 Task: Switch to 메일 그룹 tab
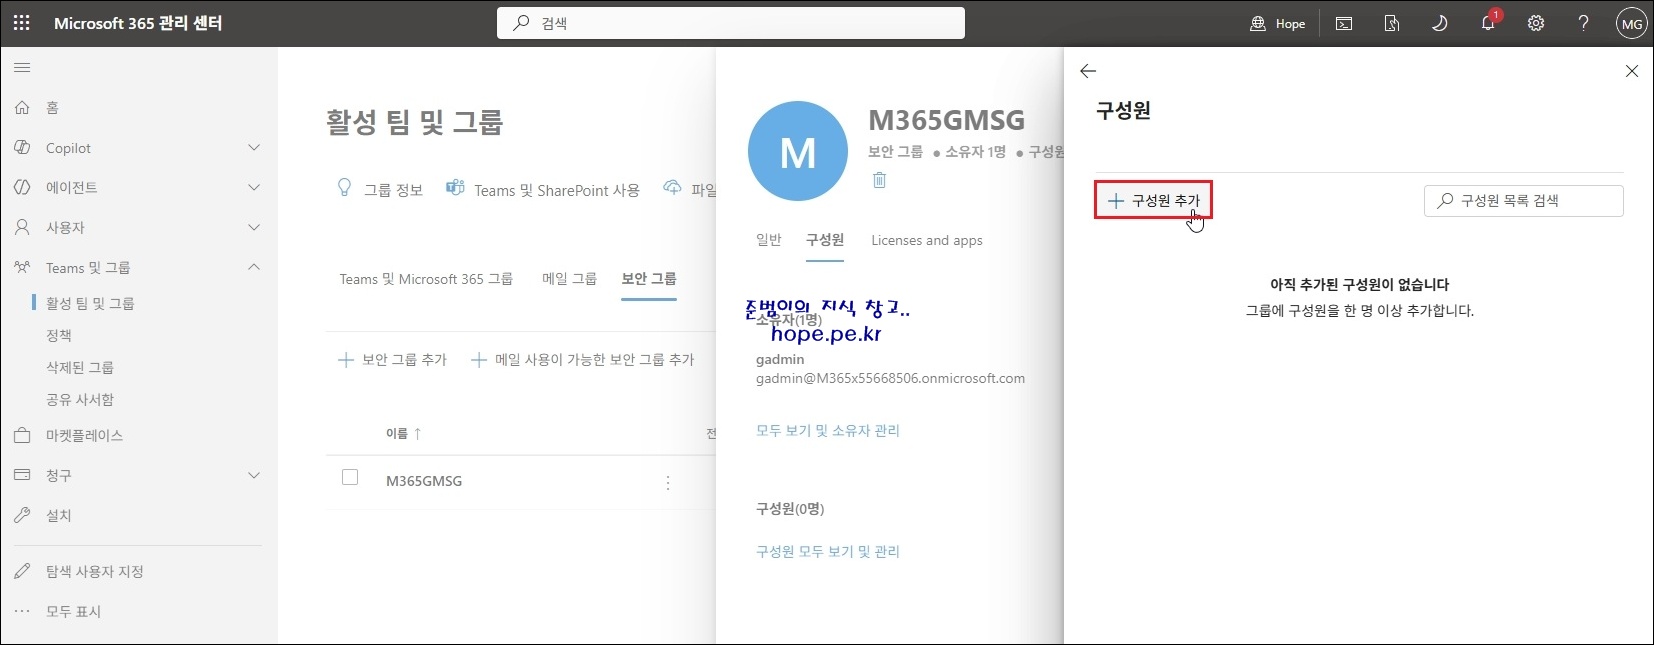[569, 279]
